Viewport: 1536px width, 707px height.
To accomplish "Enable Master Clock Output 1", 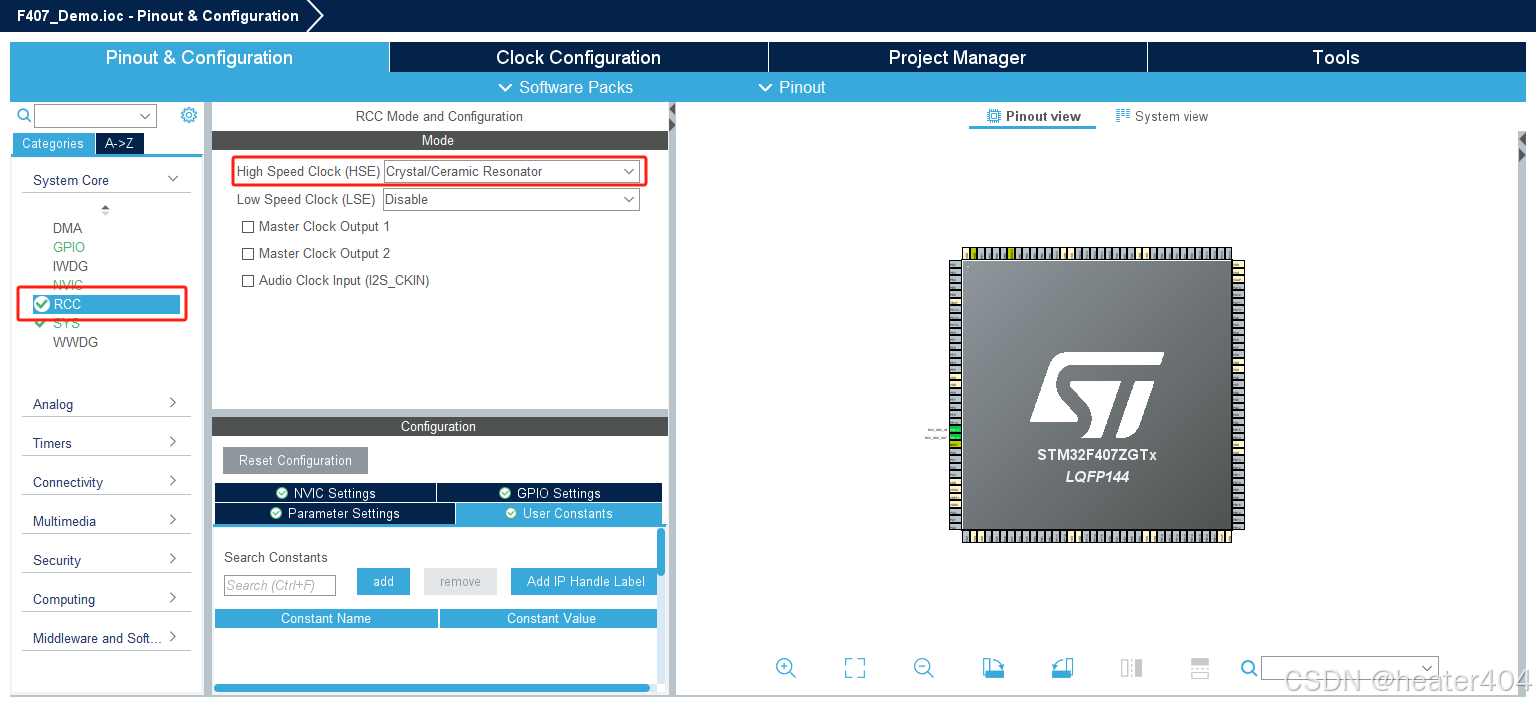I will point(248,227).
